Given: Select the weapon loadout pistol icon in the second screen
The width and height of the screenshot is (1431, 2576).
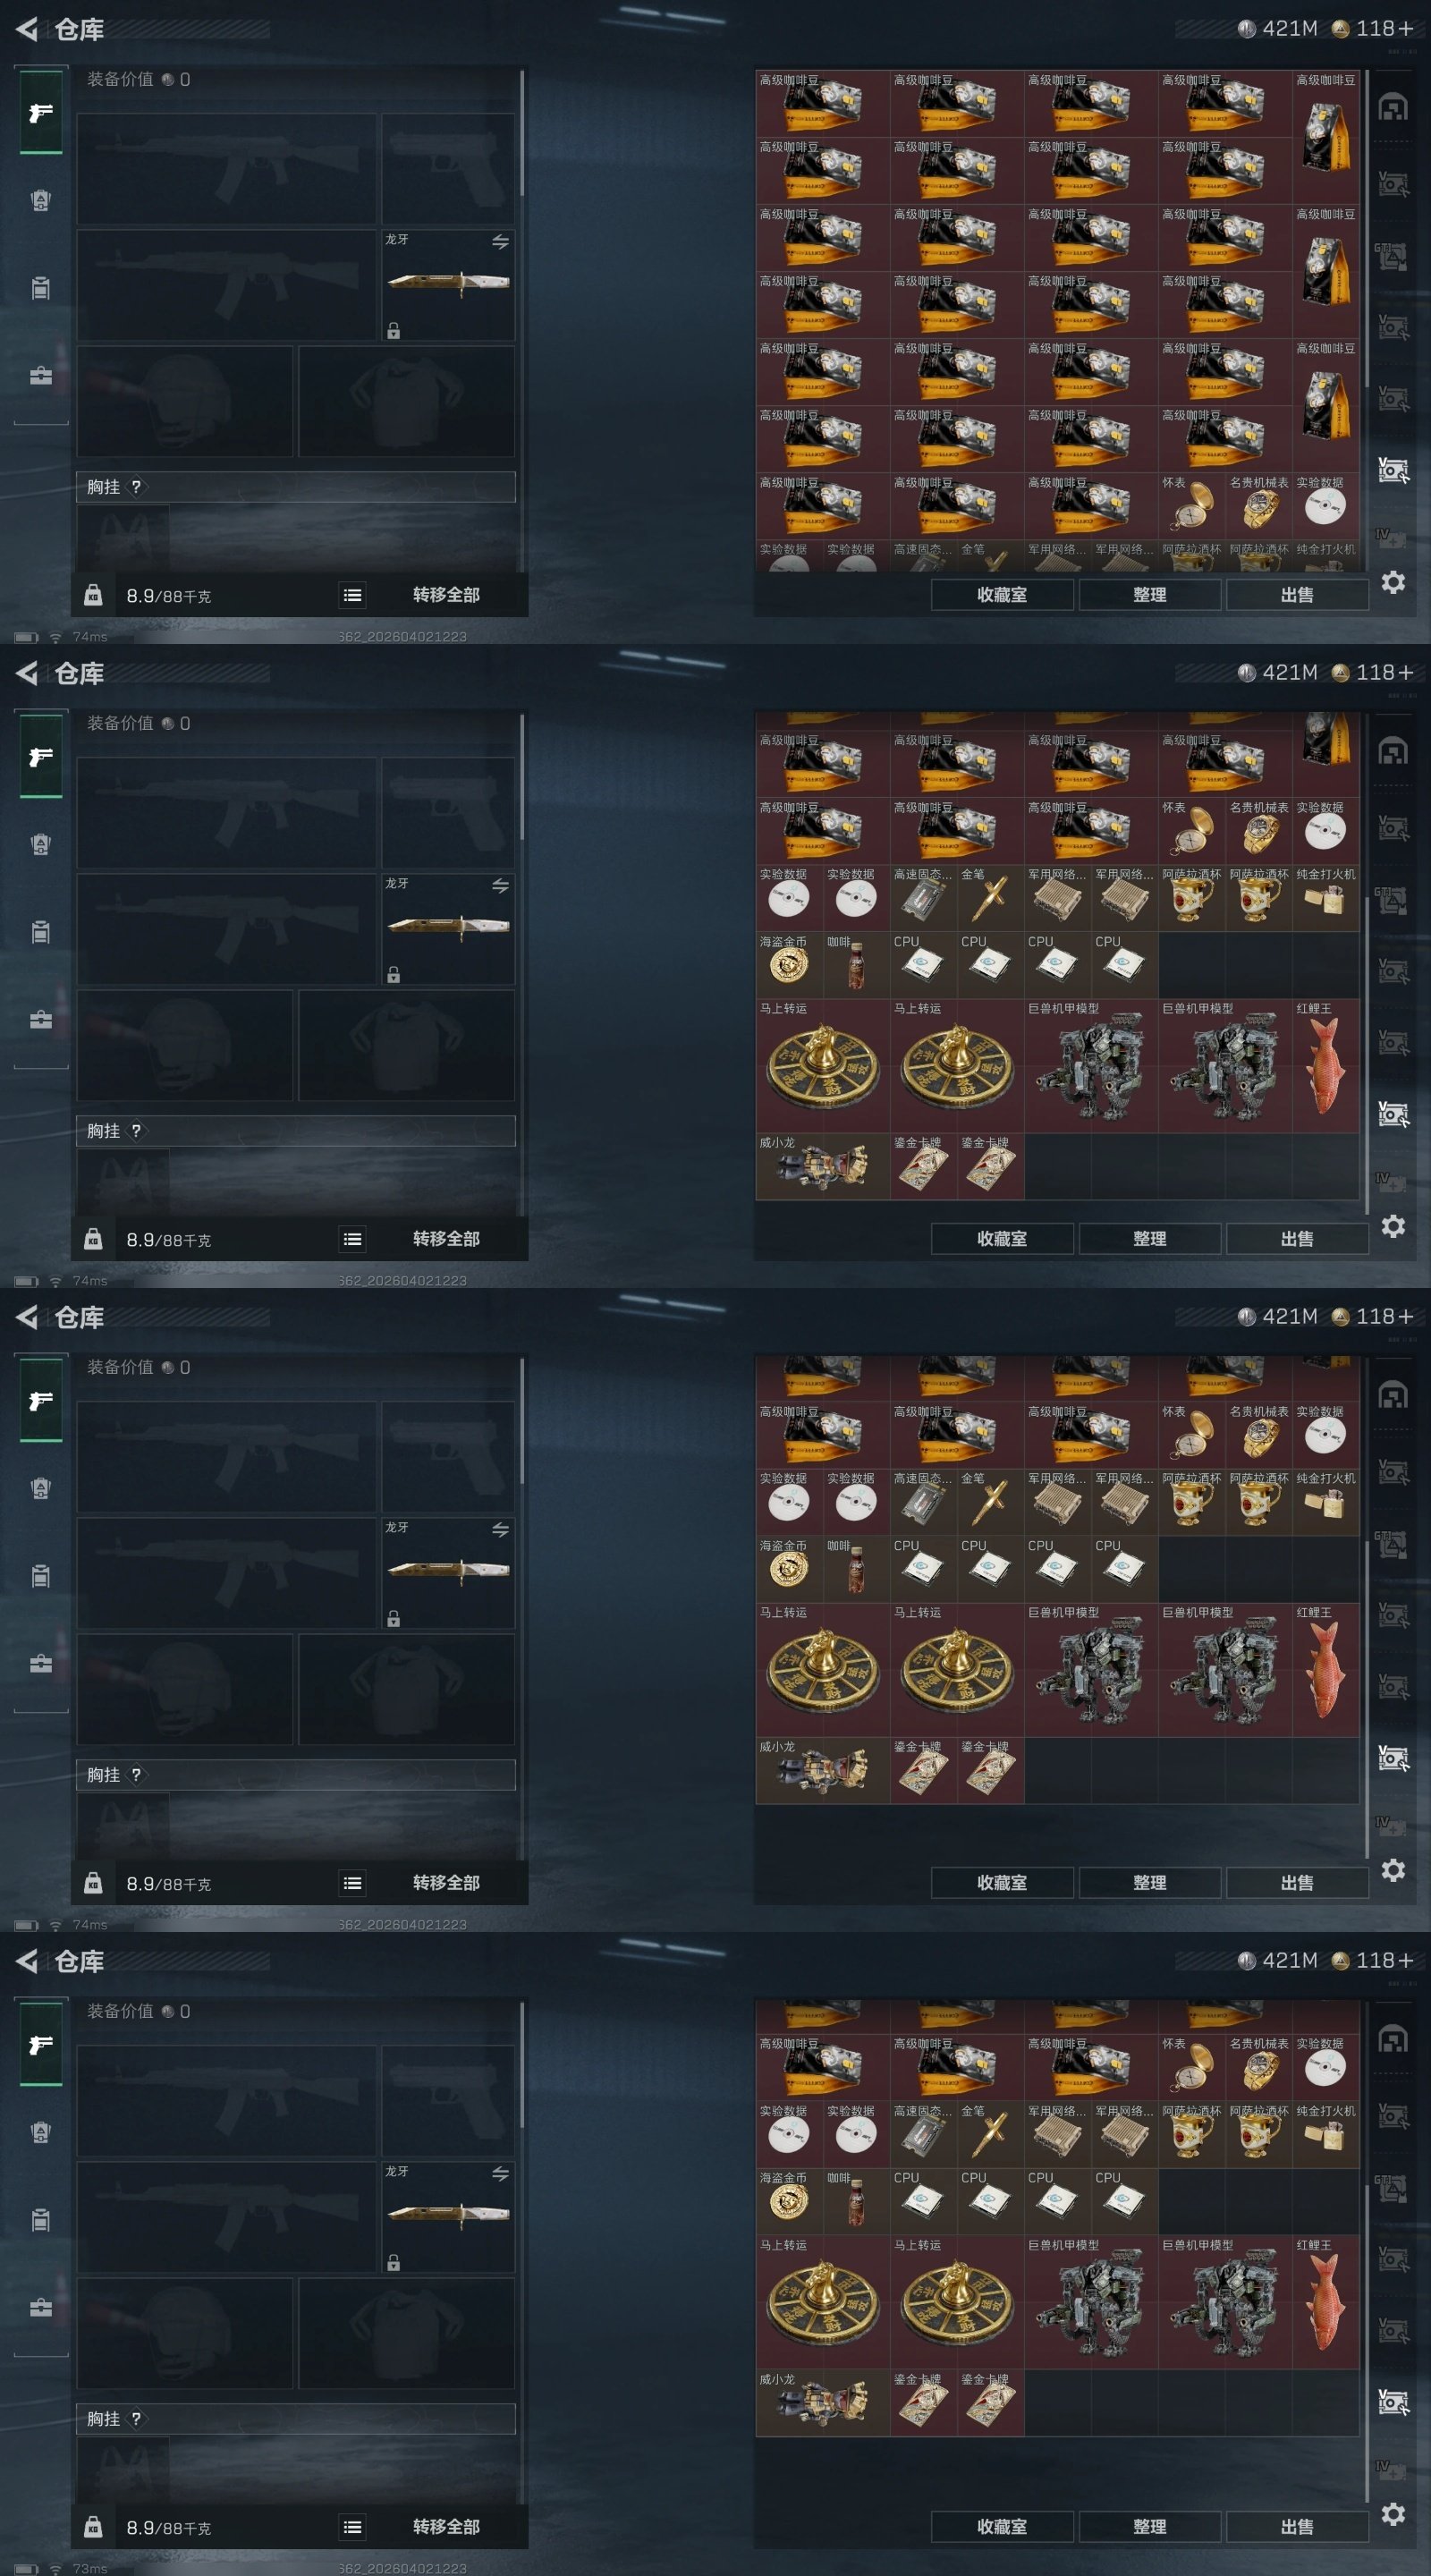Looking at the screenshot, I should pos(41,757).
